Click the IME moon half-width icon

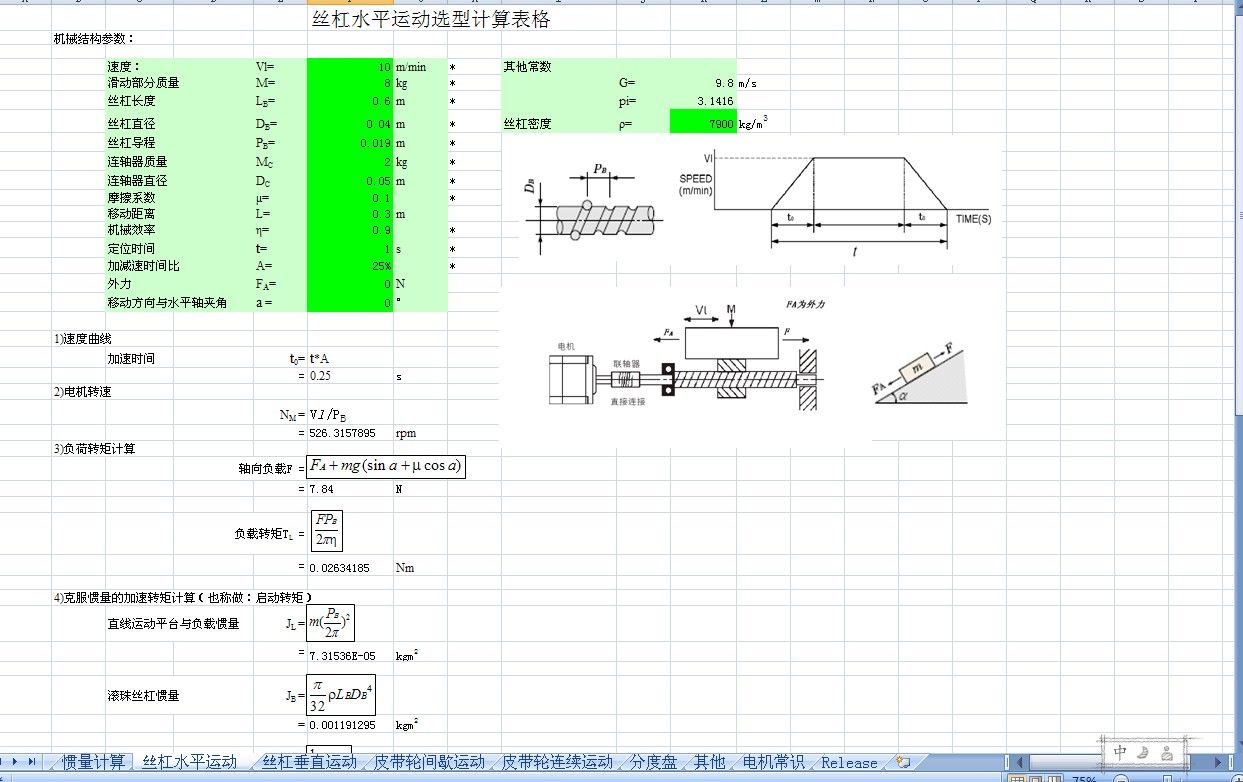click(x=1145, y=751)
